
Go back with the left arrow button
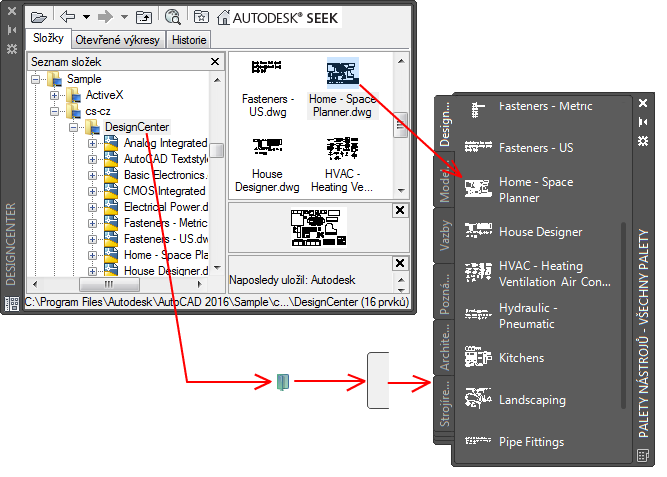pyautogui.click(x=68, y=17)
